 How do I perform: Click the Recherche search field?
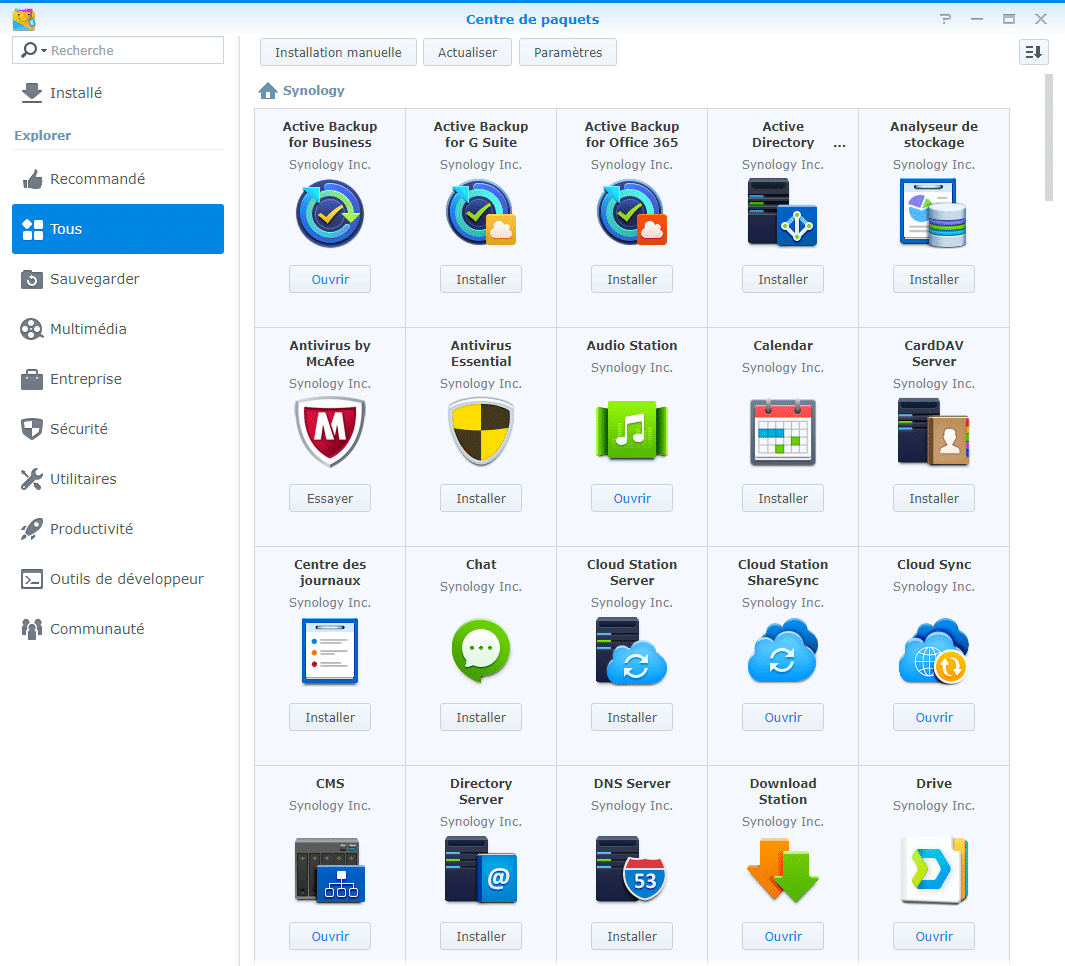(x=118, y=50)
